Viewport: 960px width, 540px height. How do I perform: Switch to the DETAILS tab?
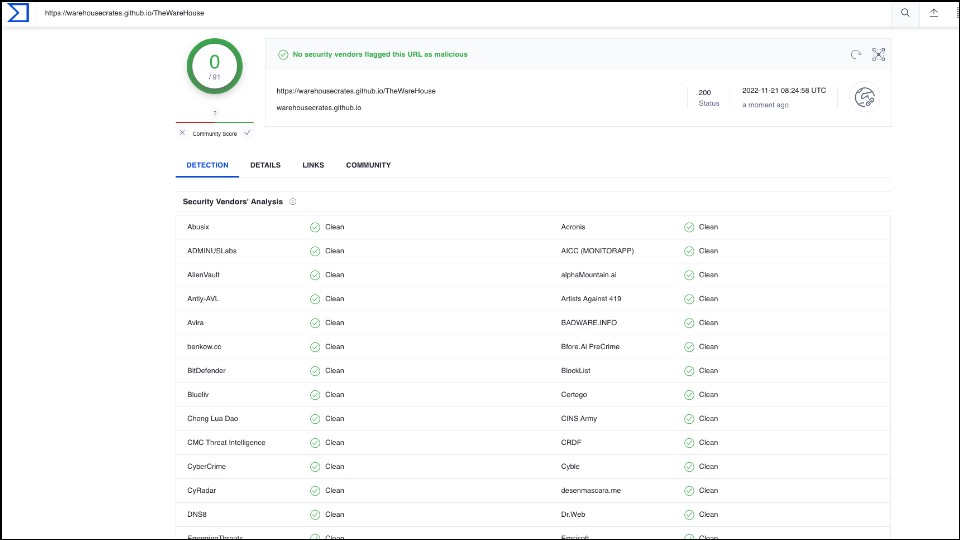(x=265, y=165)
